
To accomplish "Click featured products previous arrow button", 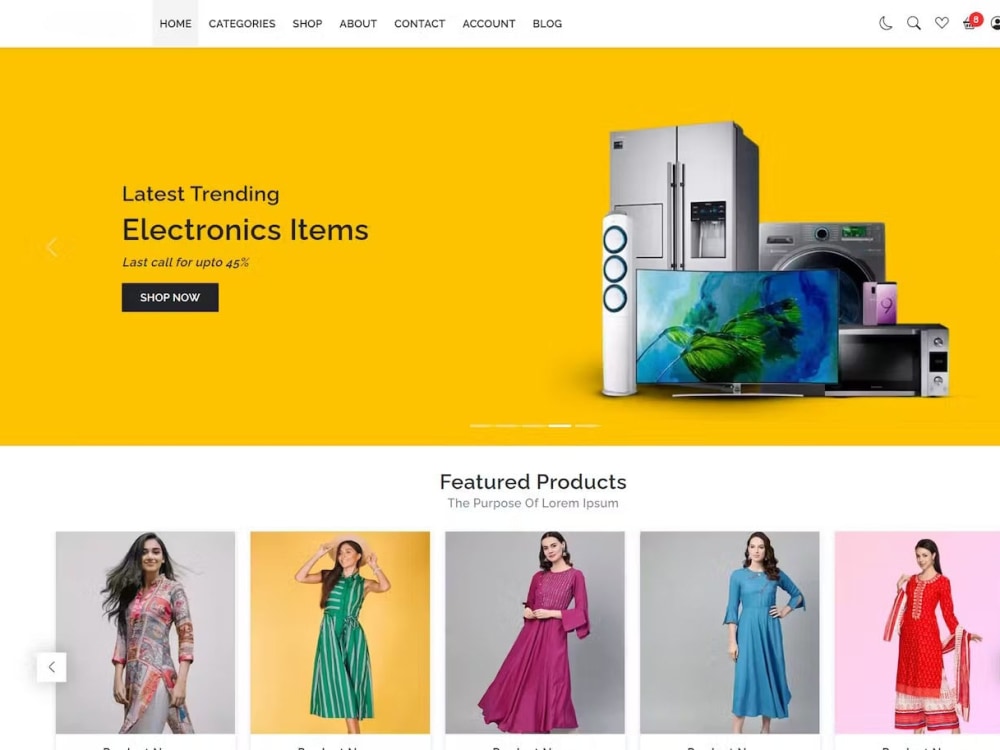I will pyautogui.click(x=52, y=667).
